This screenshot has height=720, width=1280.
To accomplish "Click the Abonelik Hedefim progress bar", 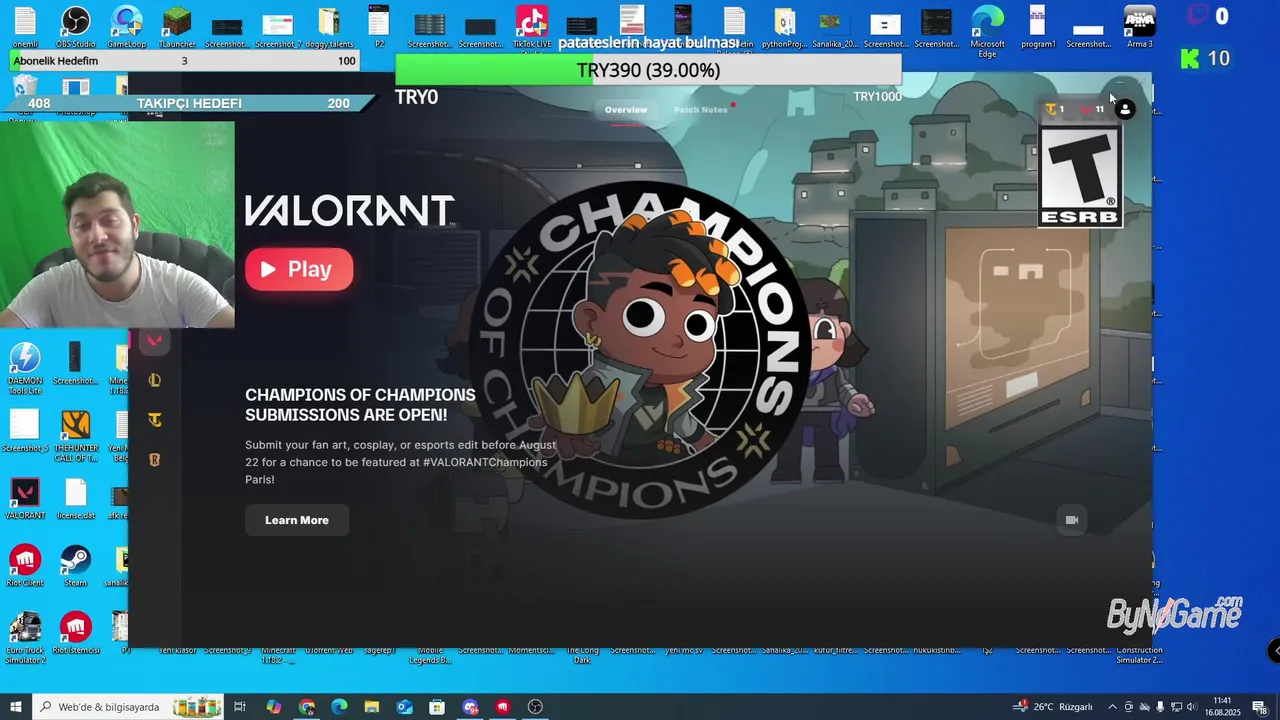I will point(184,61).
